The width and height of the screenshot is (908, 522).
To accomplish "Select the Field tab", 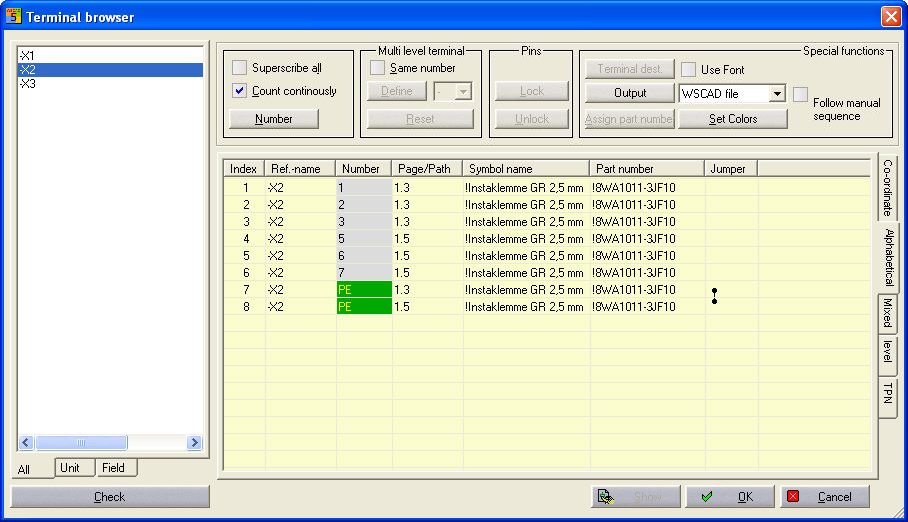I will pos(116,468).
